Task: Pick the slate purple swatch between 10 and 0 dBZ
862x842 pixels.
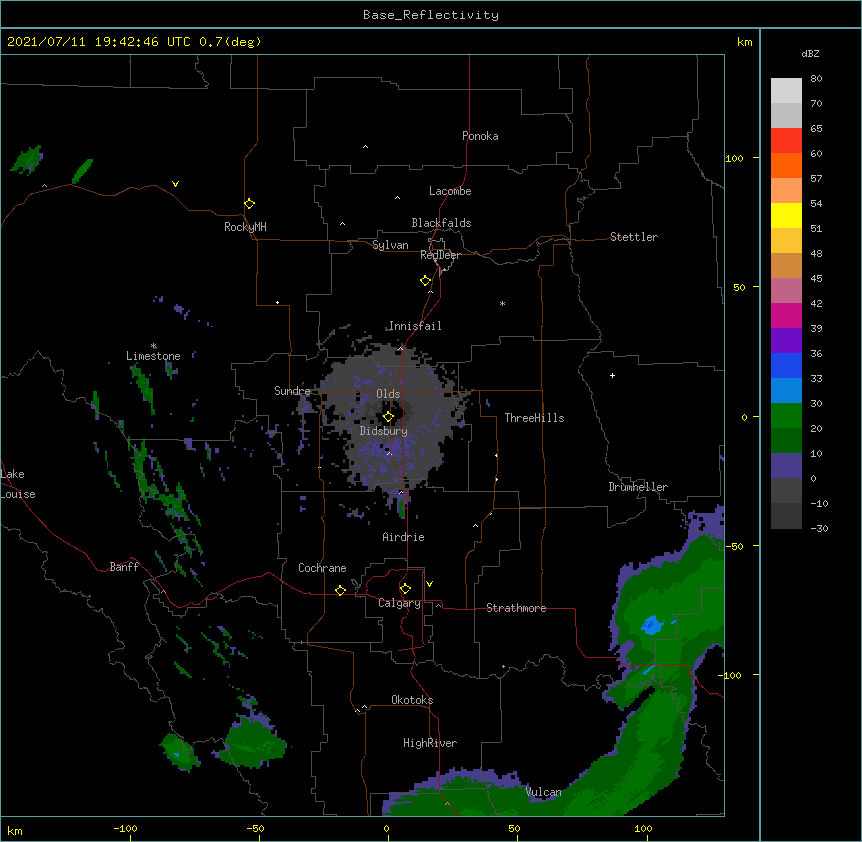Action: pos(786,466)
